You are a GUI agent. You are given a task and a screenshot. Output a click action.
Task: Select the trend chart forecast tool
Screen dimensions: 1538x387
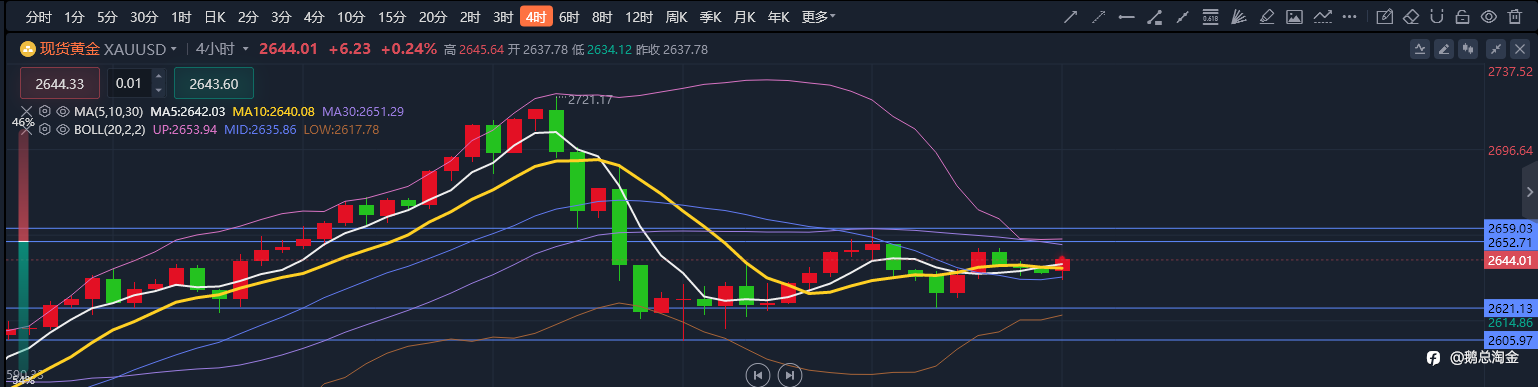(1323, 17)
